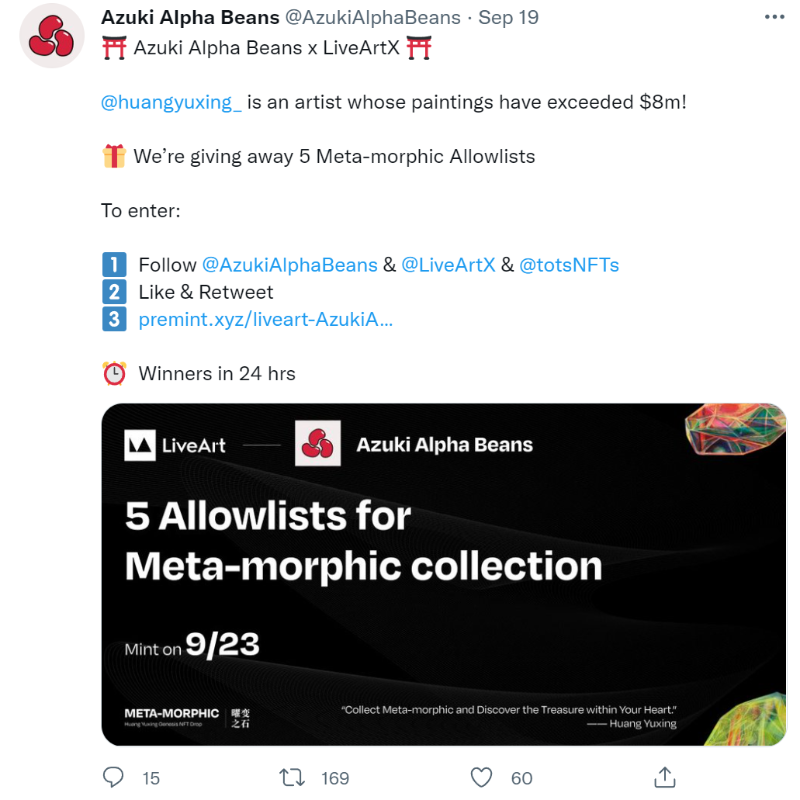The image size is (800, 800).
Task: Open the @AzukiAlphaBeans mention in step one
Action: [290, 265]
